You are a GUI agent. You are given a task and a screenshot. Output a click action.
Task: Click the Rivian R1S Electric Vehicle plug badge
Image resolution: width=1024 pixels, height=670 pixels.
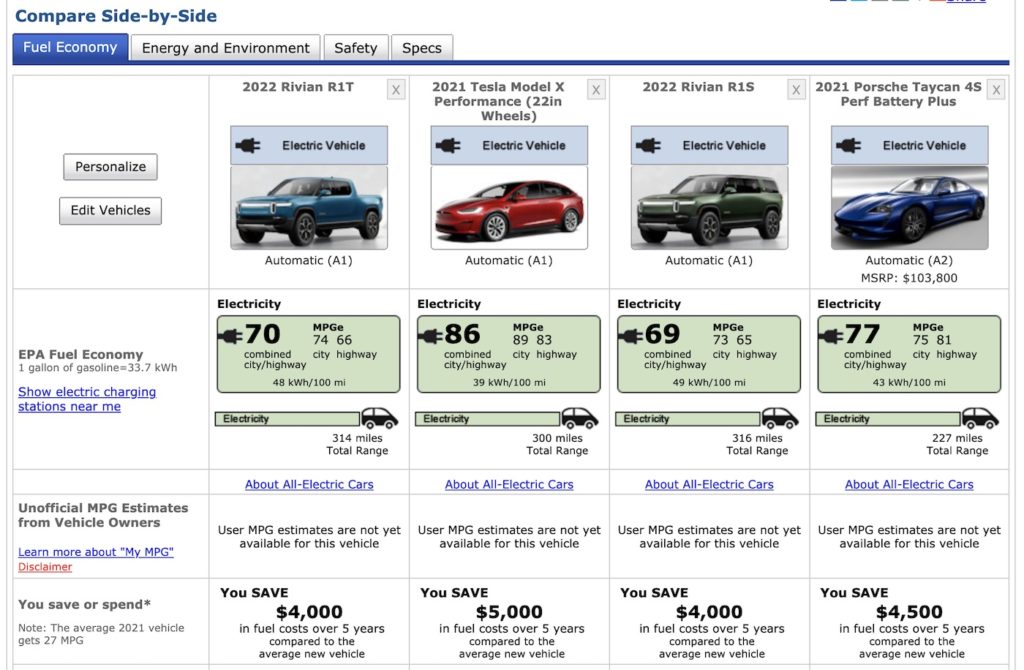pos(709,146)
